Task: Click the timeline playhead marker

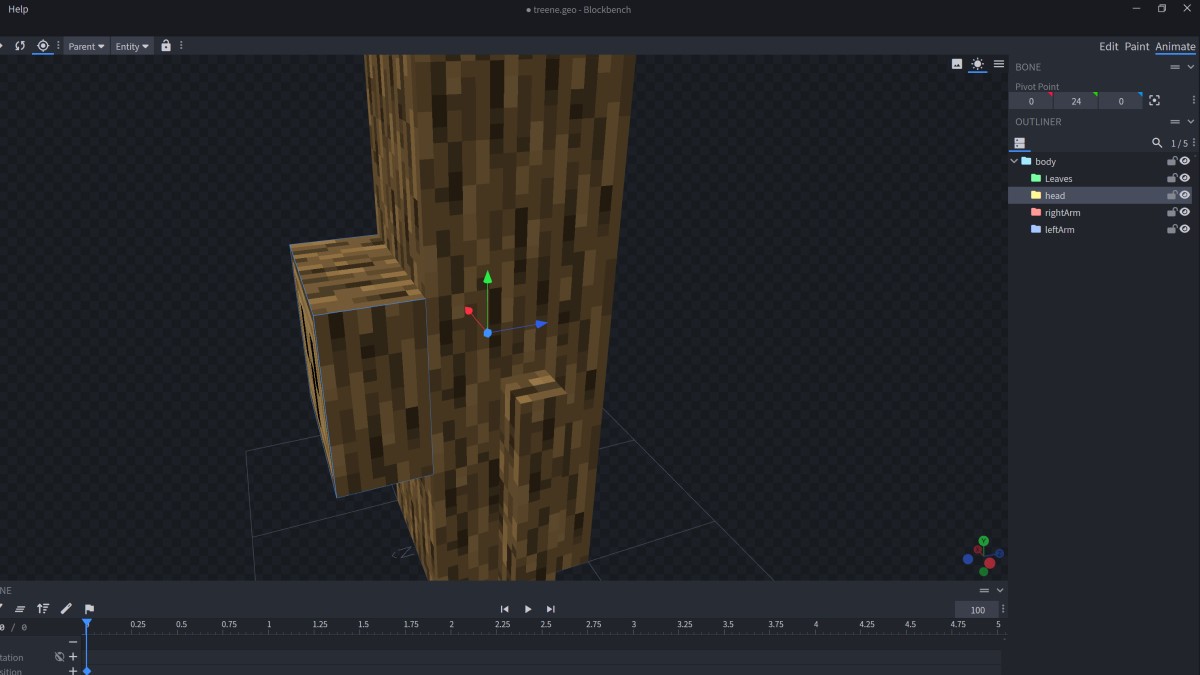Action: coord(87,624)
